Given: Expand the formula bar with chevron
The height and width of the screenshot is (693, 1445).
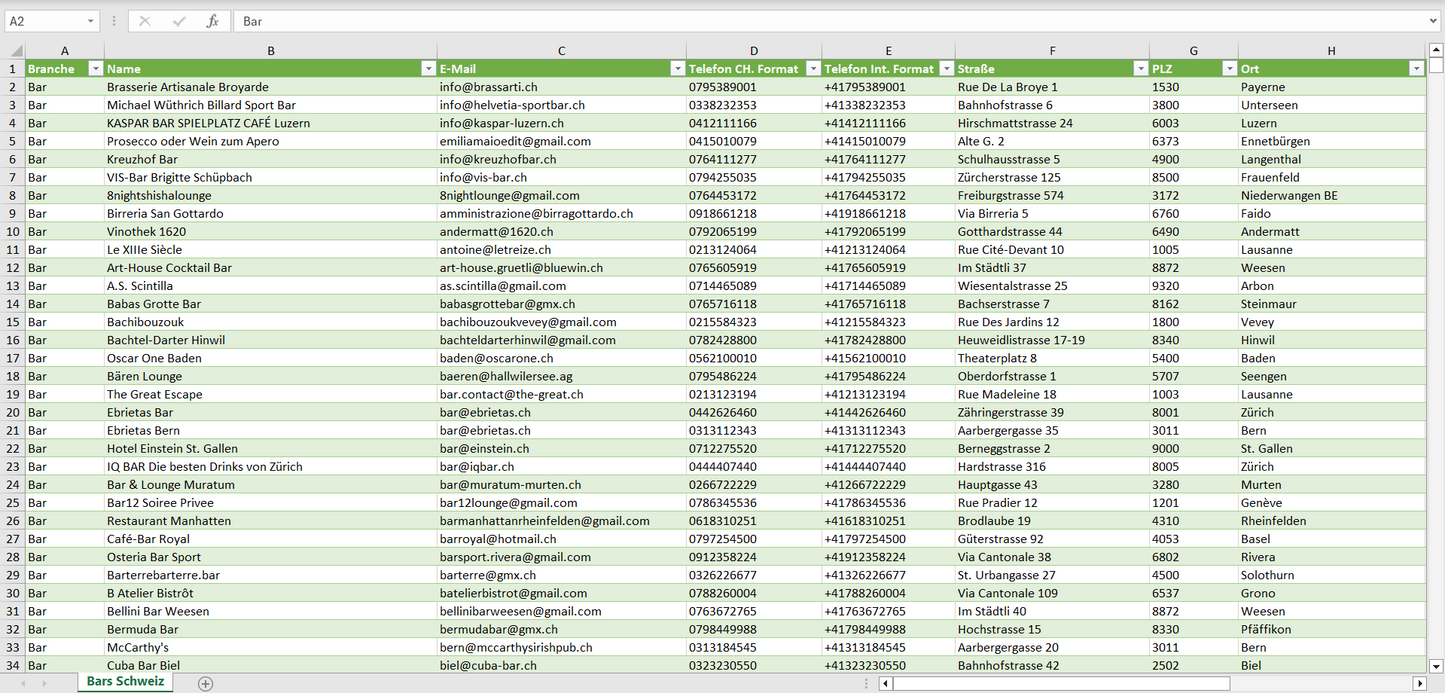Looking at the screenshot, I should click(1434, 21).
